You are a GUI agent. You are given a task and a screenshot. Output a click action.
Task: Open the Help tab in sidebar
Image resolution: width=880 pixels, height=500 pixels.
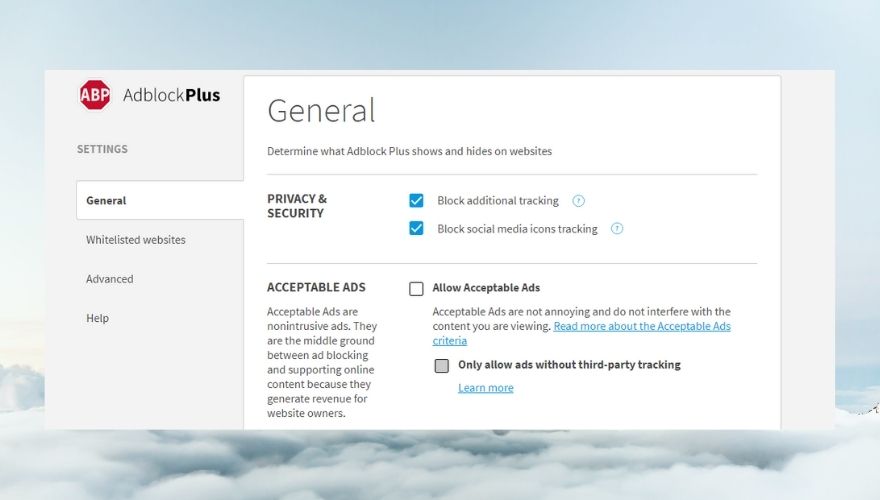[97, 318]
